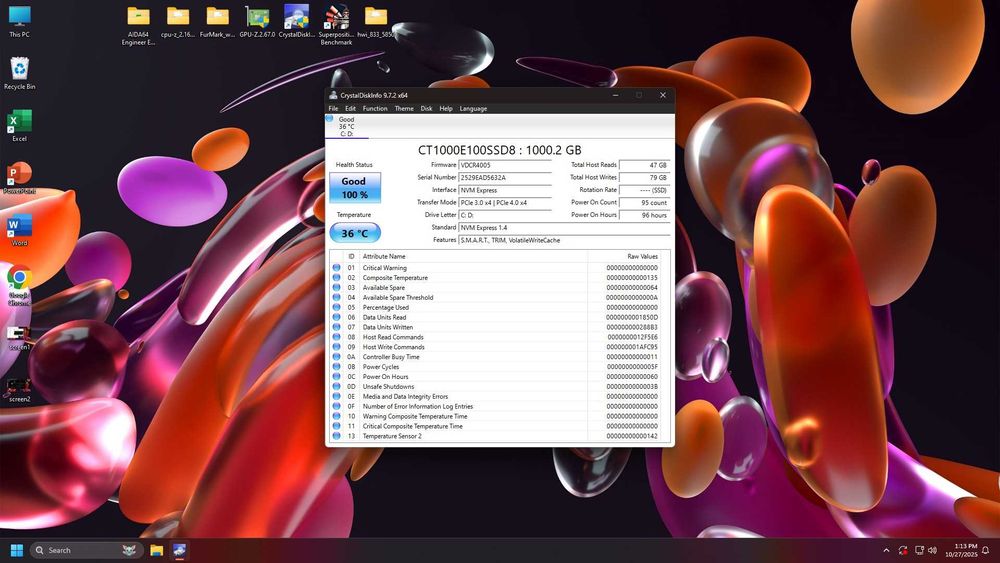Open the volume tray icon
This screenshot has width=1000, height=563.
[932, 550]
